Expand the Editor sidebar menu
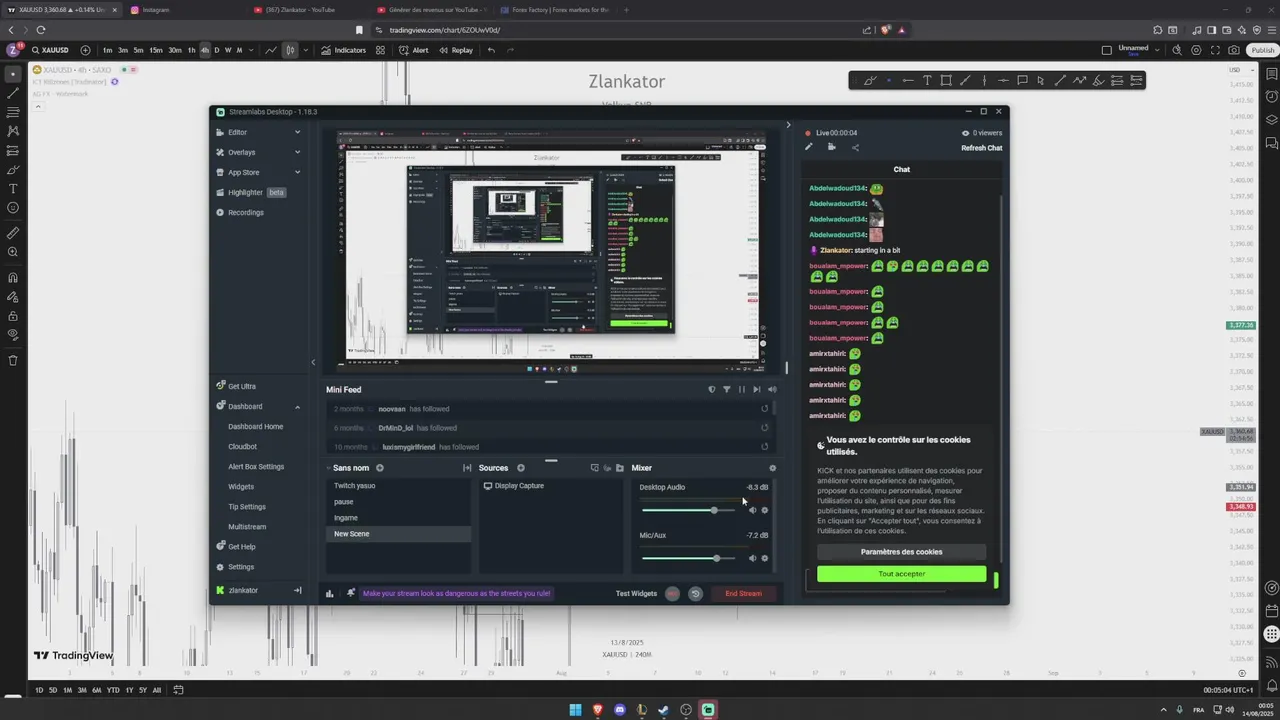Image resolution: width=1280 pixels, height=720 pixels. [x=258, y=132]
